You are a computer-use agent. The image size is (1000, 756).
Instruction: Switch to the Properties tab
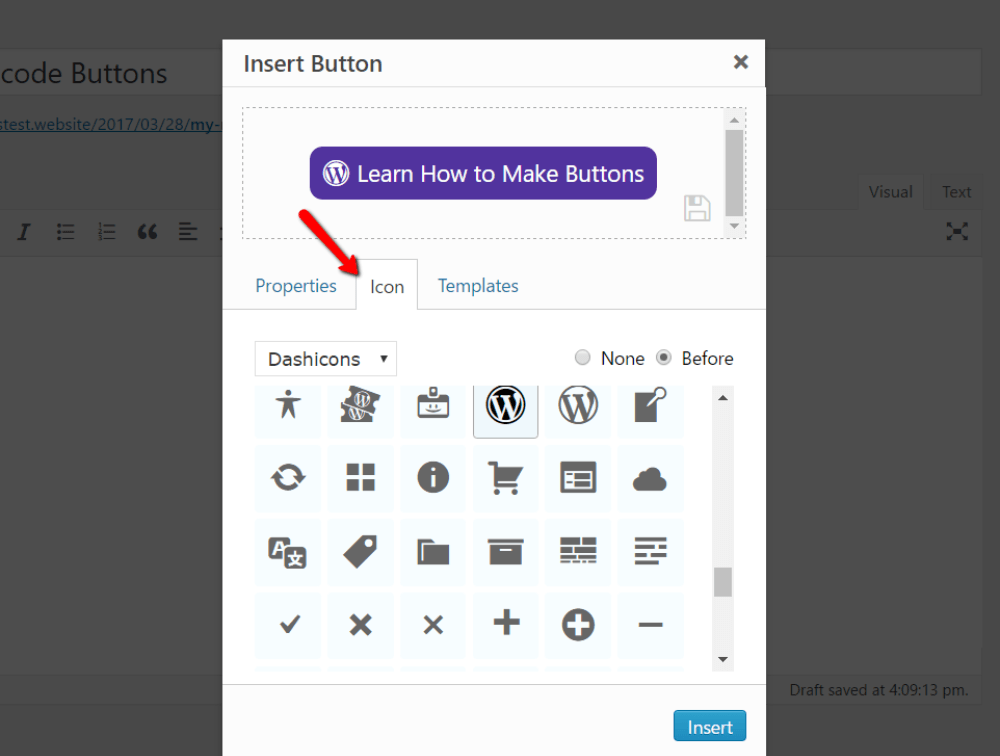(296, 286)
